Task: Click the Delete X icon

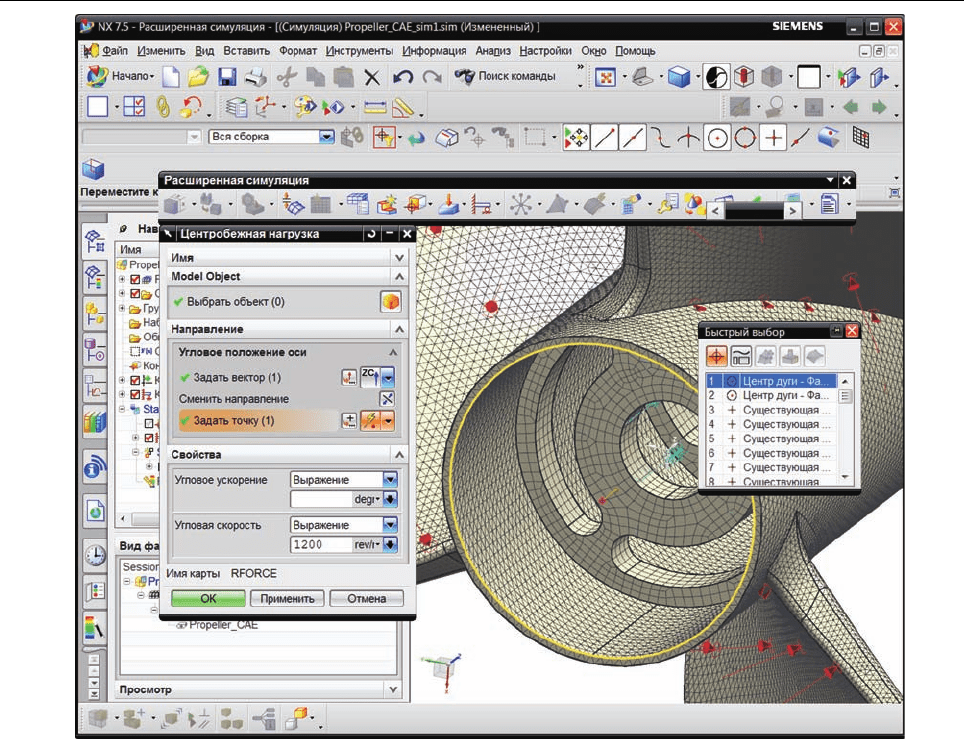Action: point(372,77)
